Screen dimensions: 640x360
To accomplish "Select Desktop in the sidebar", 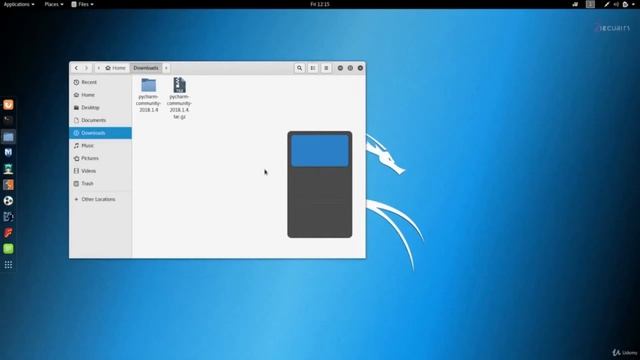I will click(100, 107).
